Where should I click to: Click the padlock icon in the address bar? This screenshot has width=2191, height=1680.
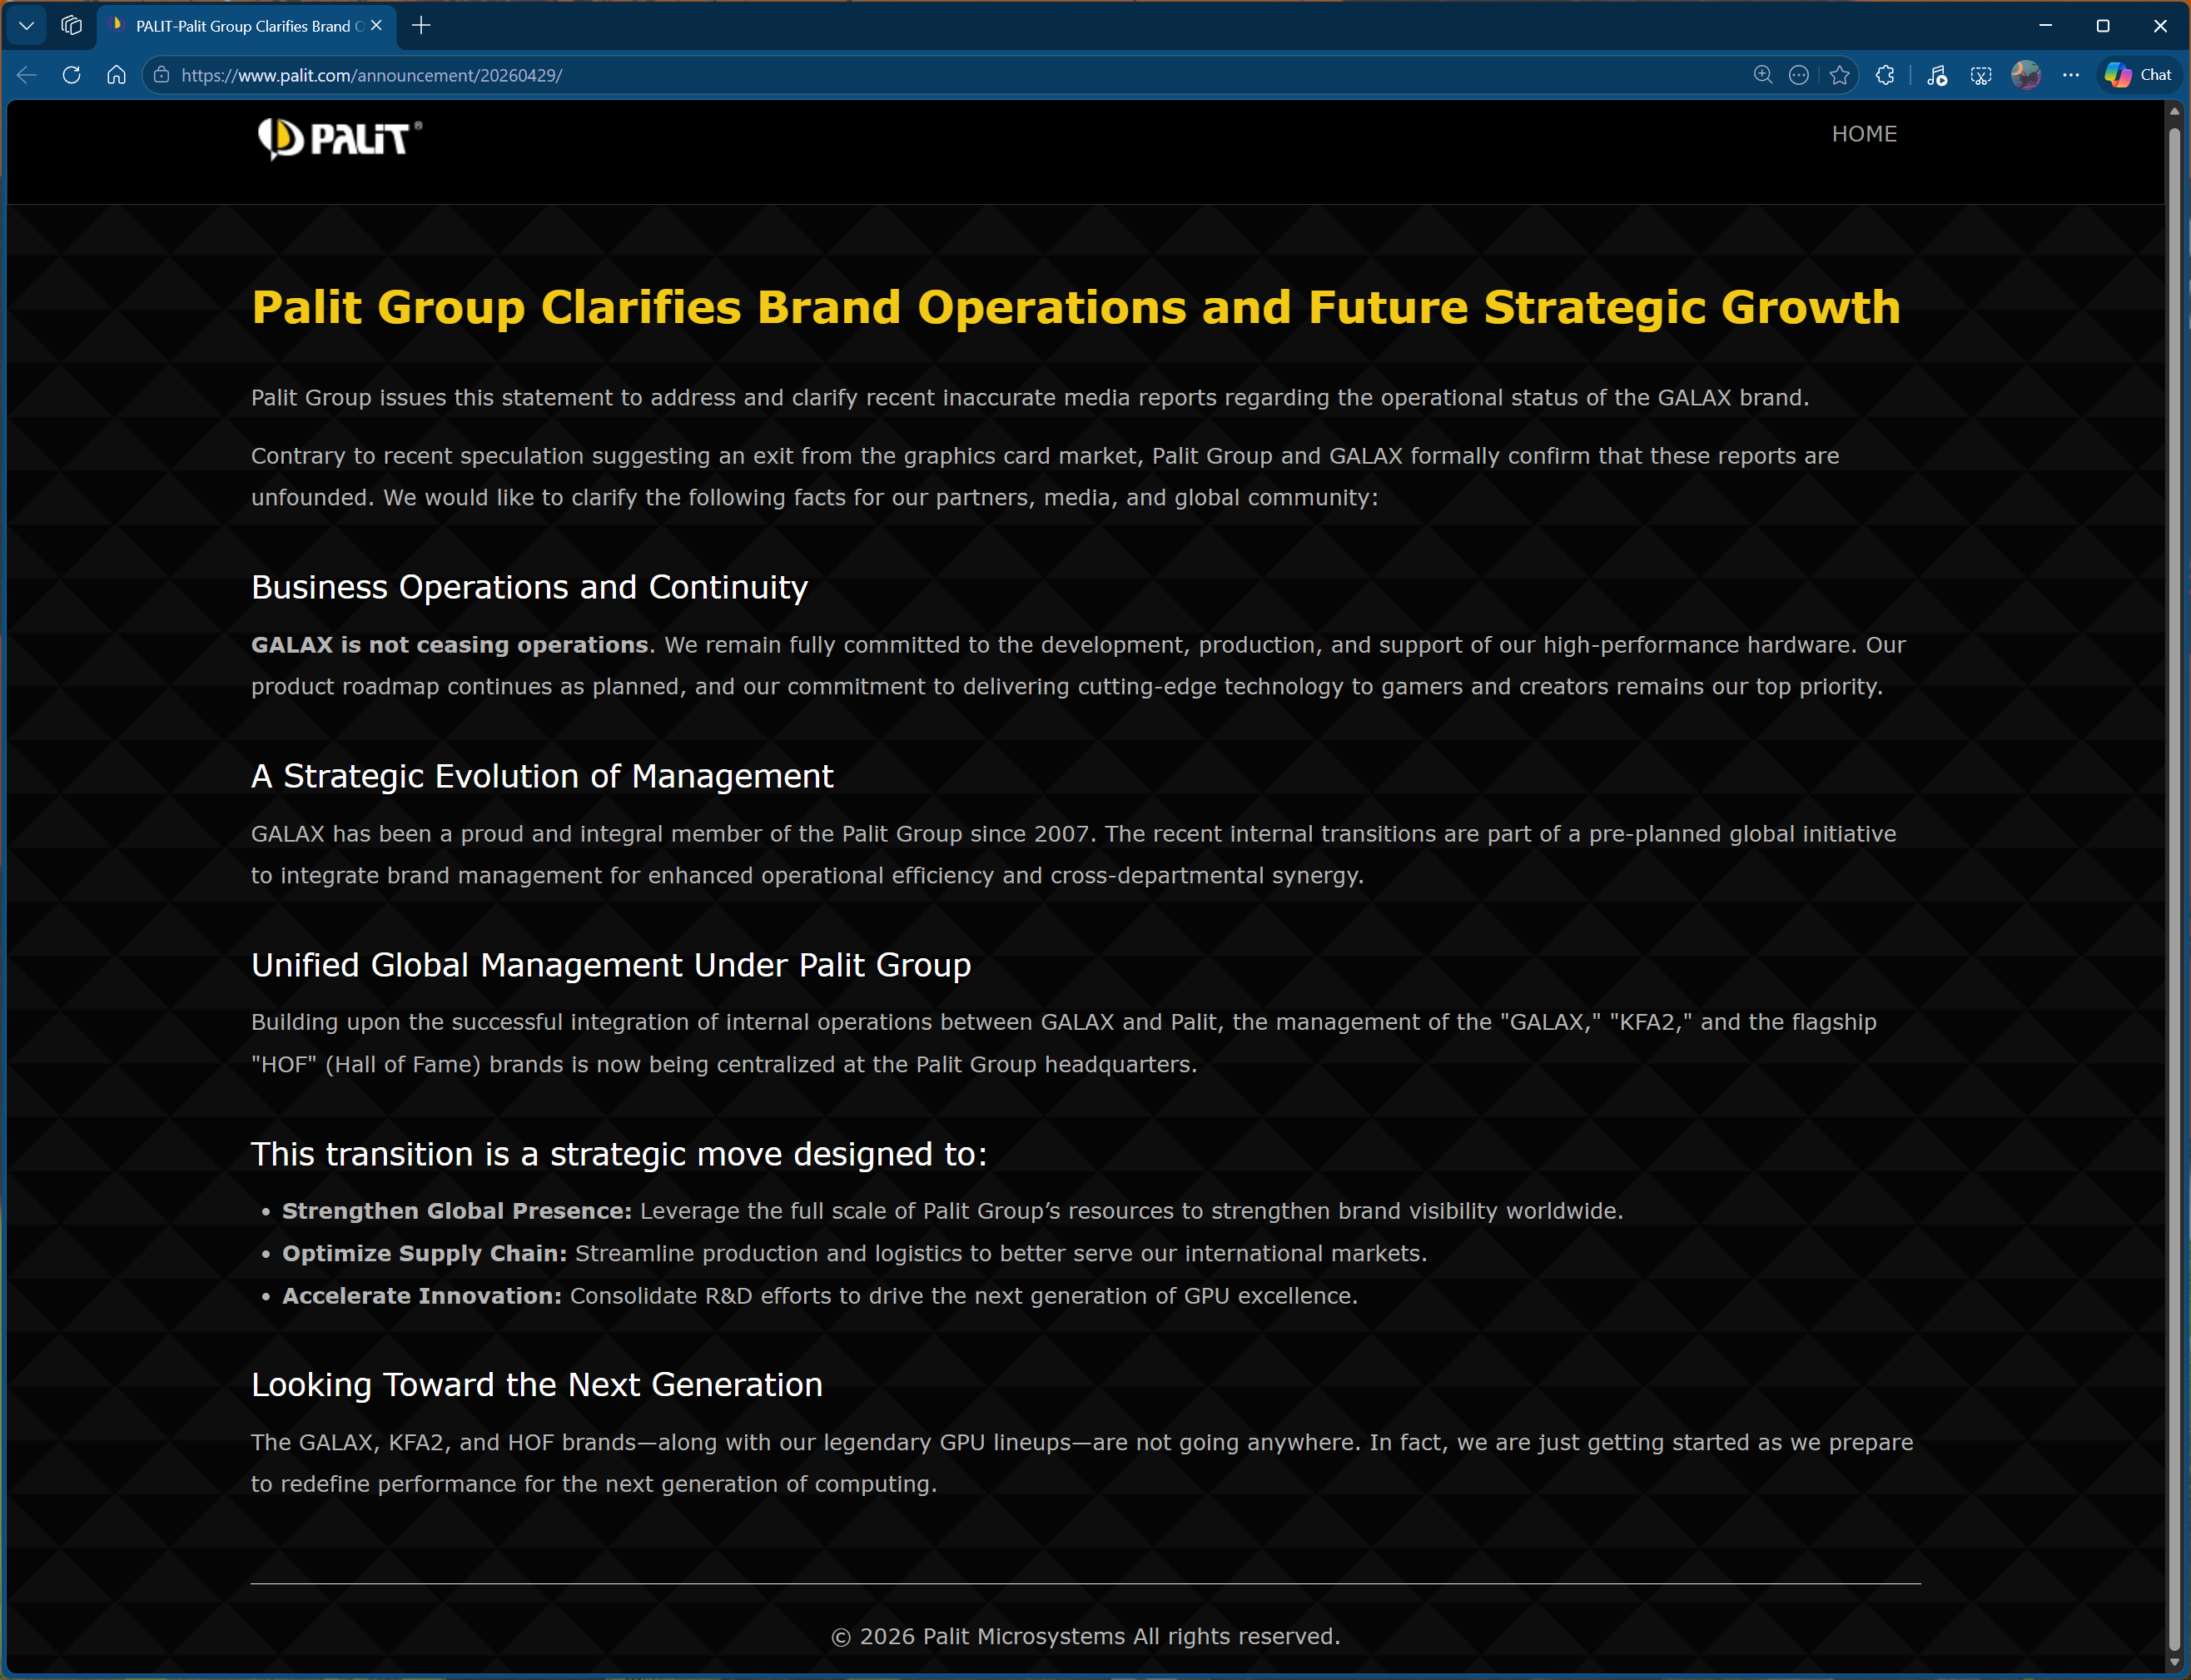tap(162, 74)
